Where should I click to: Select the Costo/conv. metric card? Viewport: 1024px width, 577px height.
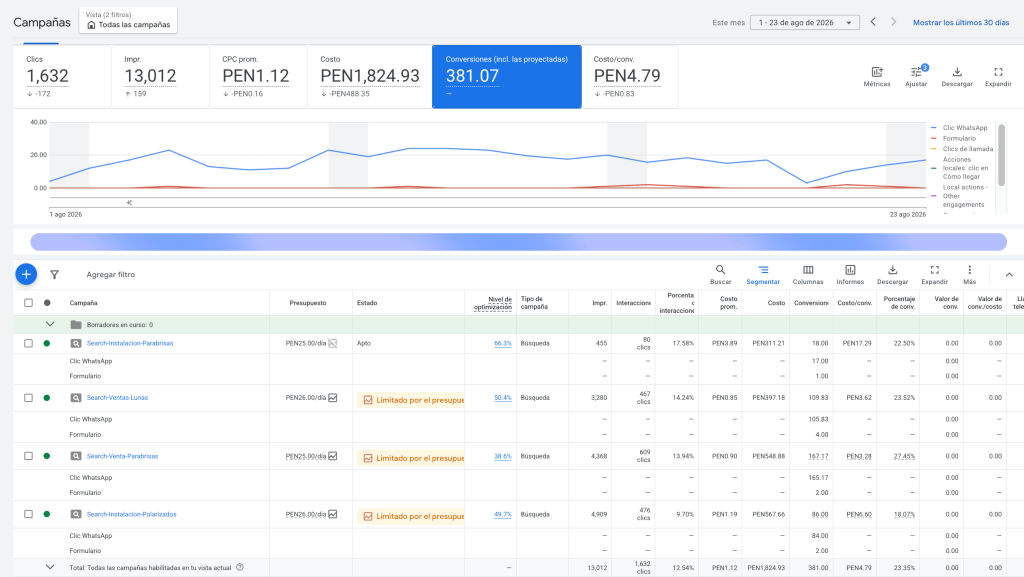click(630, 76)
